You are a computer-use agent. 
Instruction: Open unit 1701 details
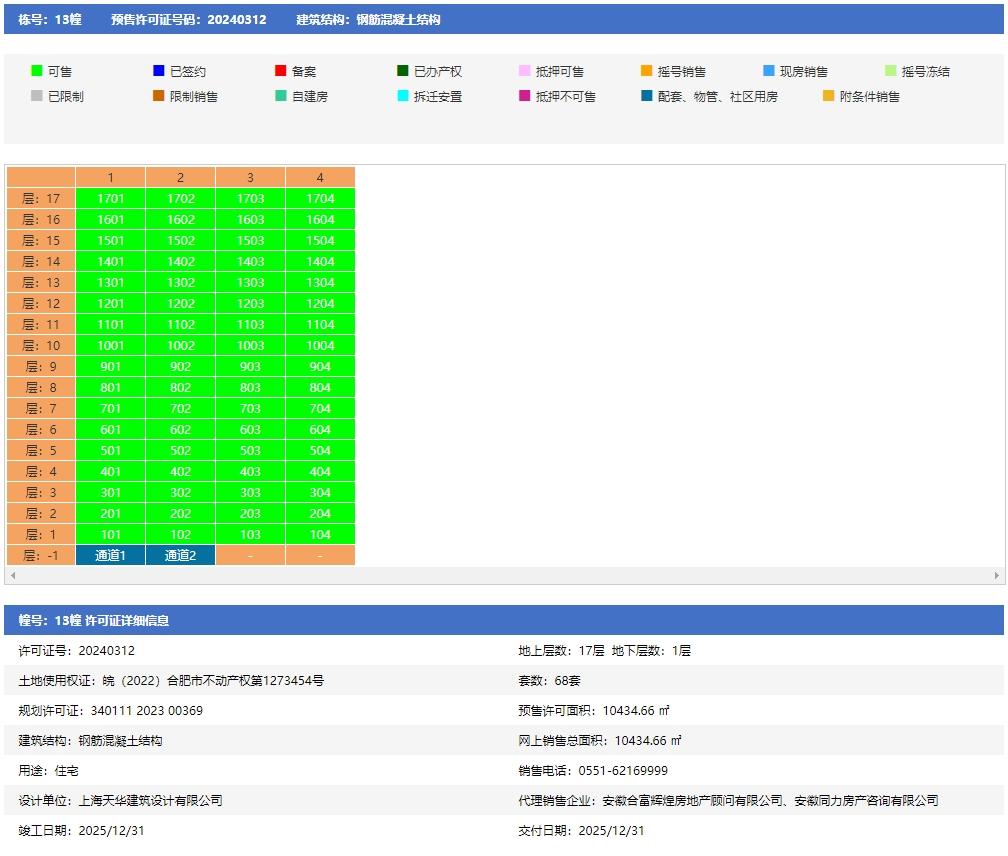(x=111, y=199)
